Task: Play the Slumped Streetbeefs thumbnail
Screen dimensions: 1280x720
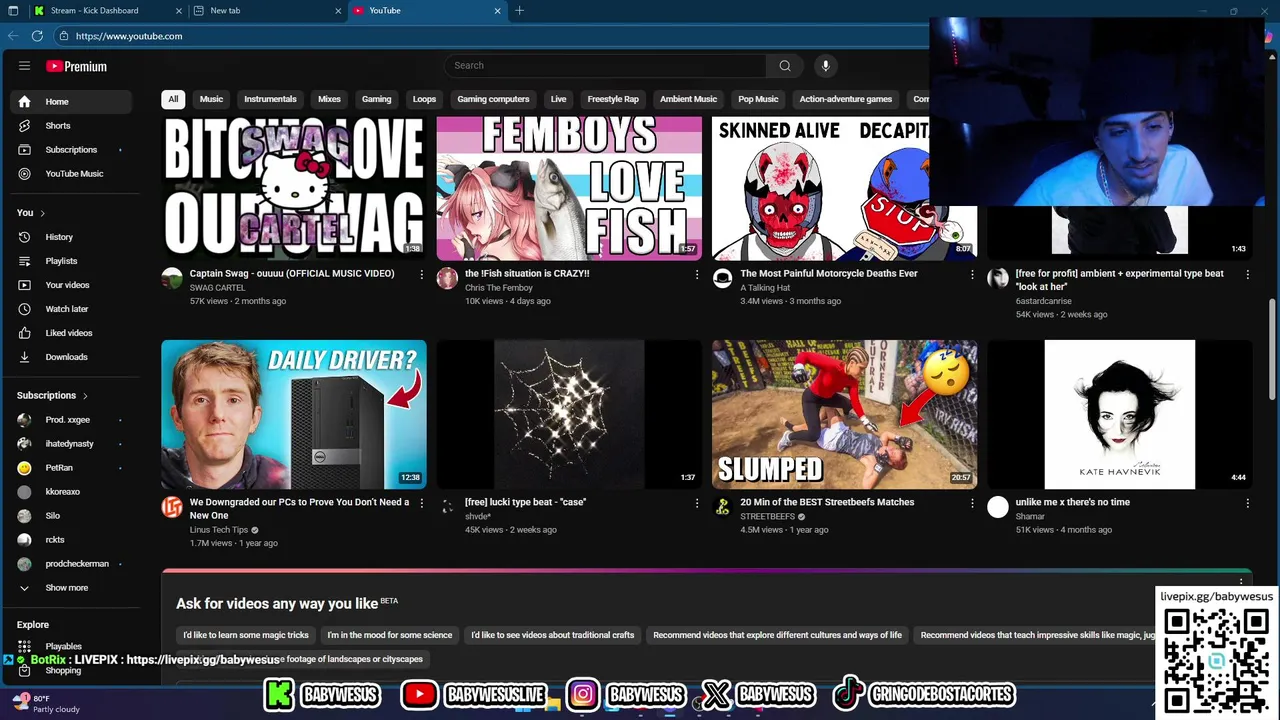Action: coord(845,414)
